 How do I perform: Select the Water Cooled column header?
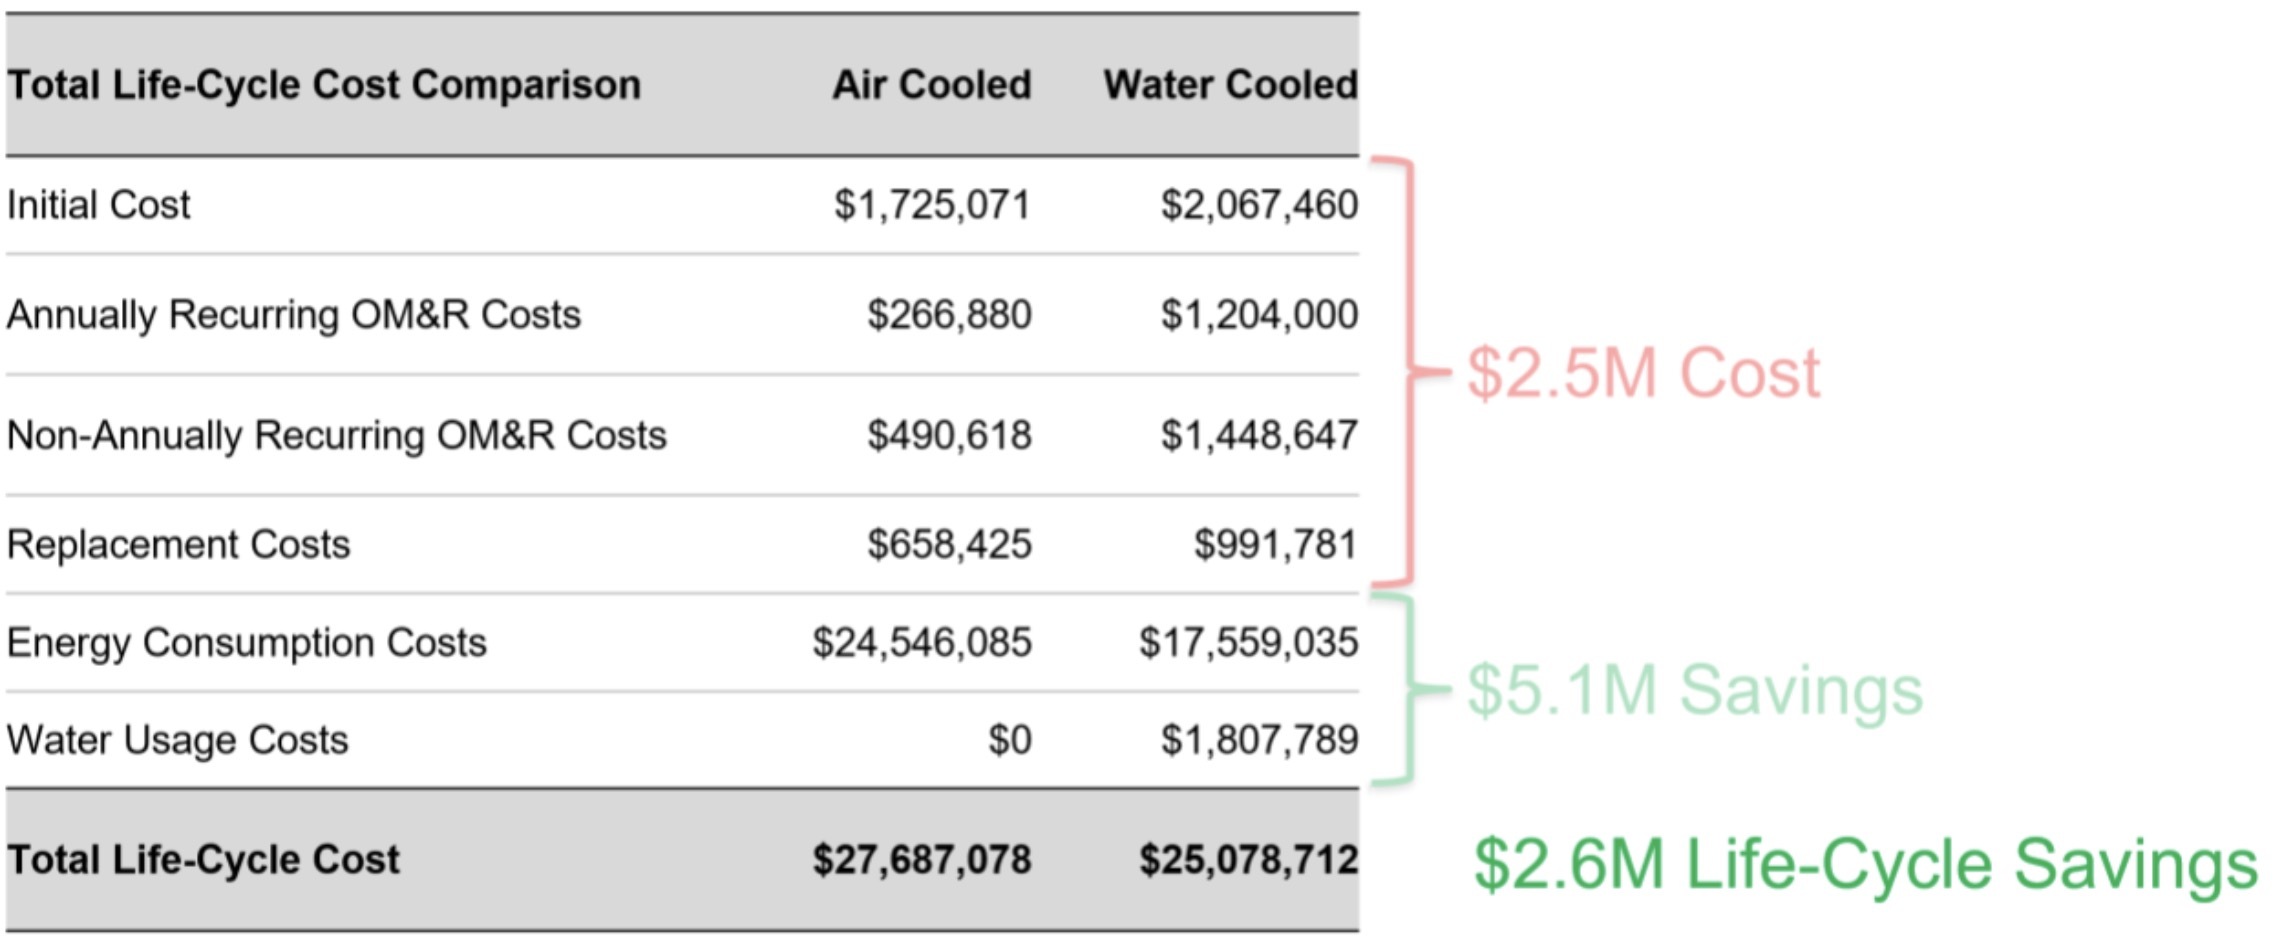[x=1230, y=85]
